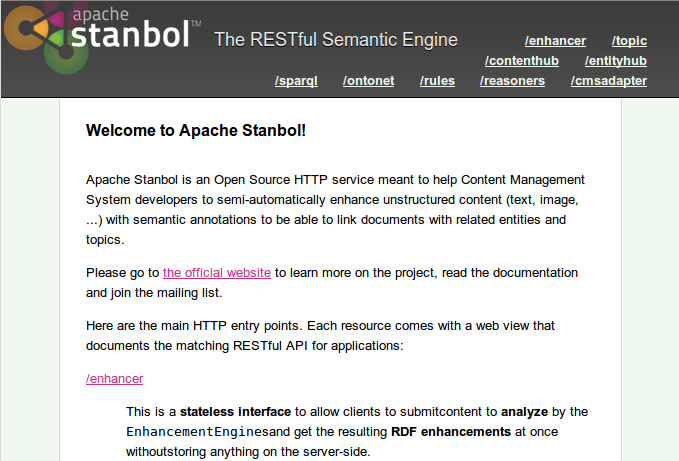Click the bold 'stateless interface' text
The image size is (679, 461).
(235, 412)
